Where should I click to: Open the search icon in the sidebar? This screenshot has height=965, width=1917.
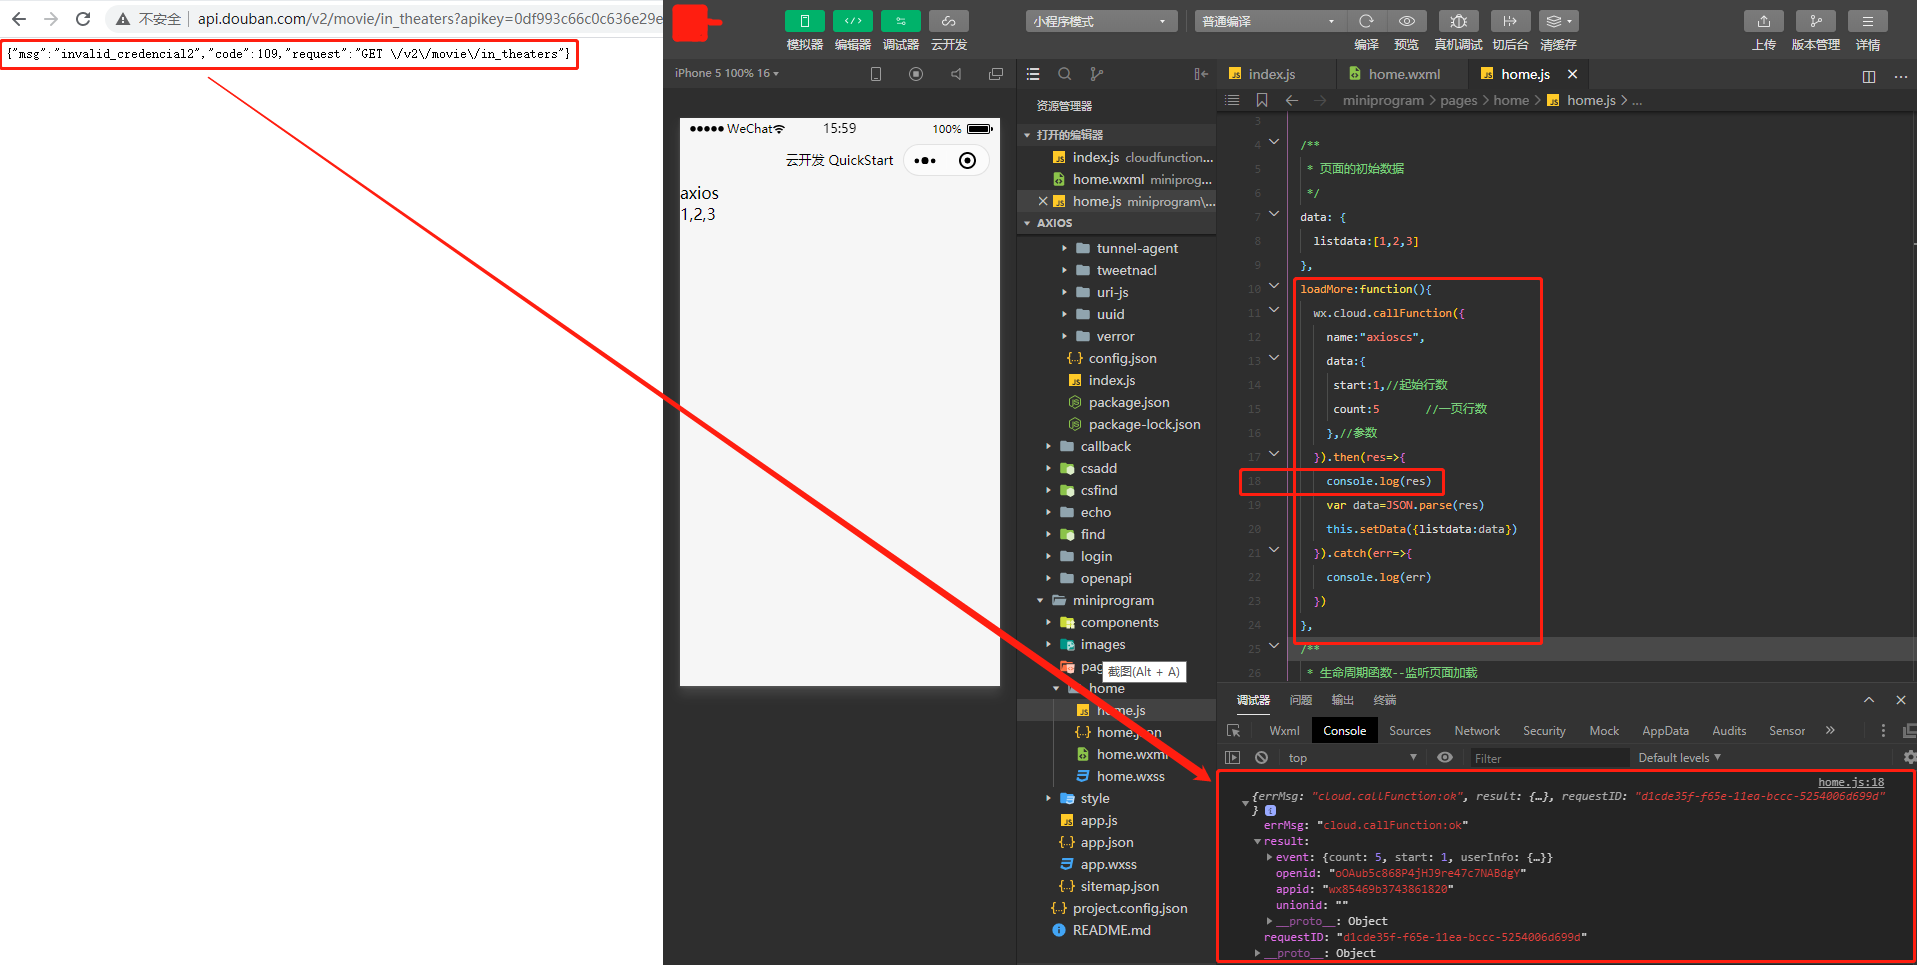(x=1065, y=74)
